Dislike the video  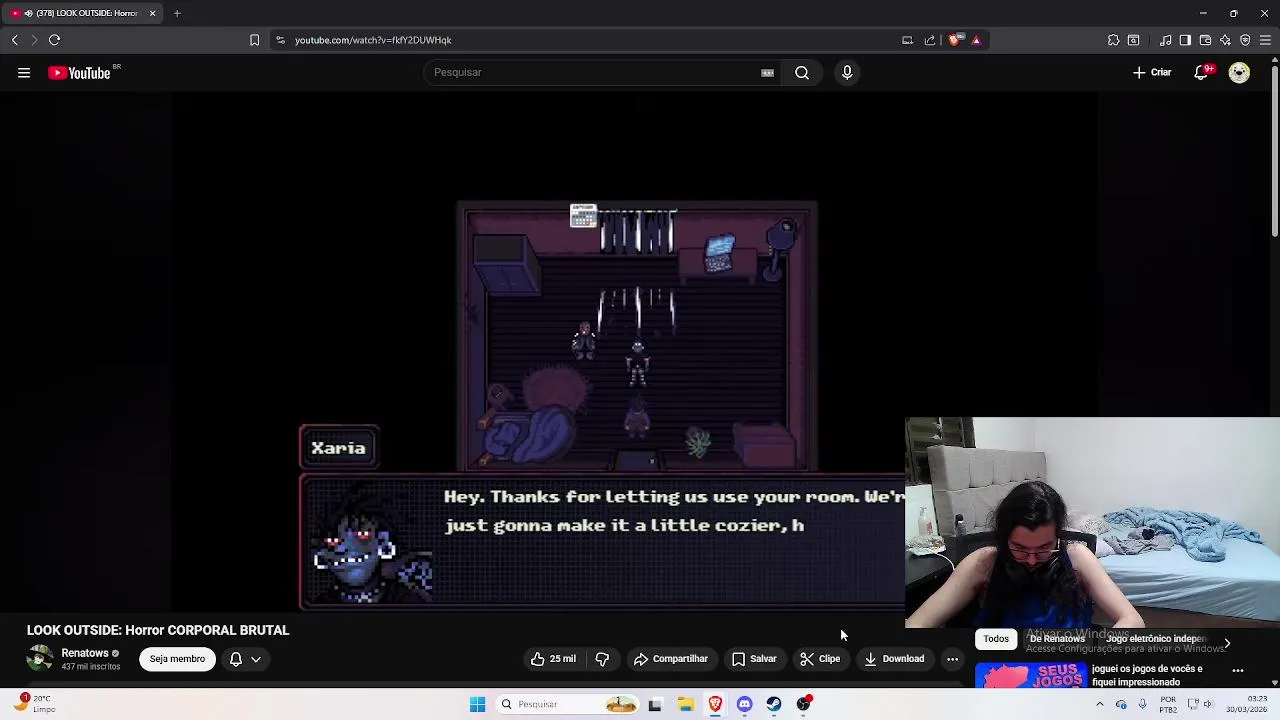(602, 659)
